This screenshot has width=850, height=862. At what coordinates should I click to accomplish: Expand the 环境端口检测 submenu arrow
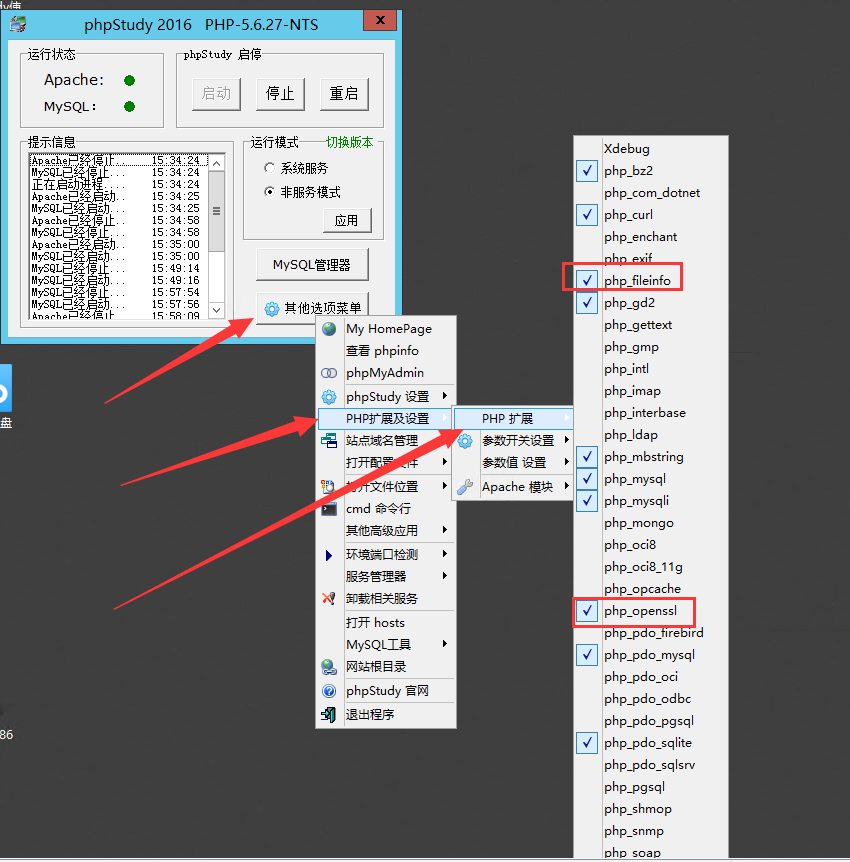click(445, 554)
